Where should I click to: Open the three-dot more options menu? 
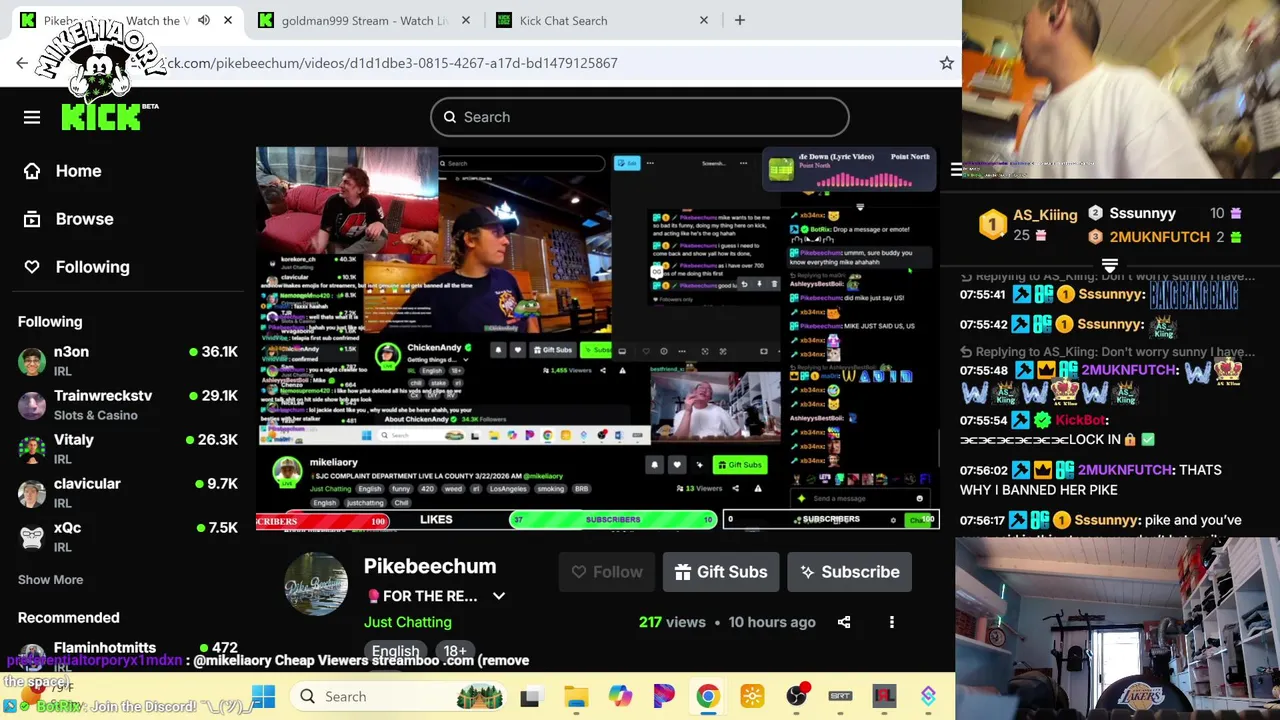click(x=892, y=622)
